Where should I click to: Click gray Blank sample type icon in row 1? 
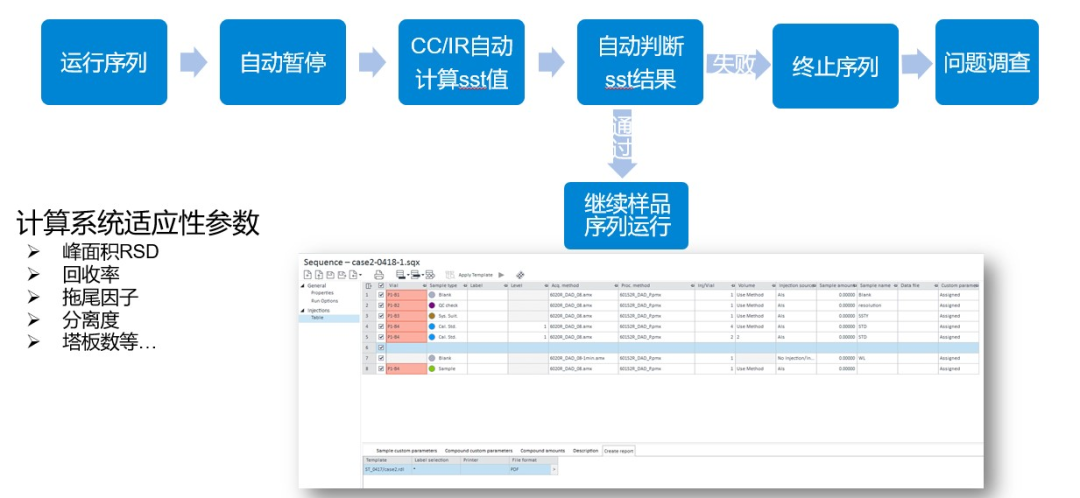pos(432,295)
